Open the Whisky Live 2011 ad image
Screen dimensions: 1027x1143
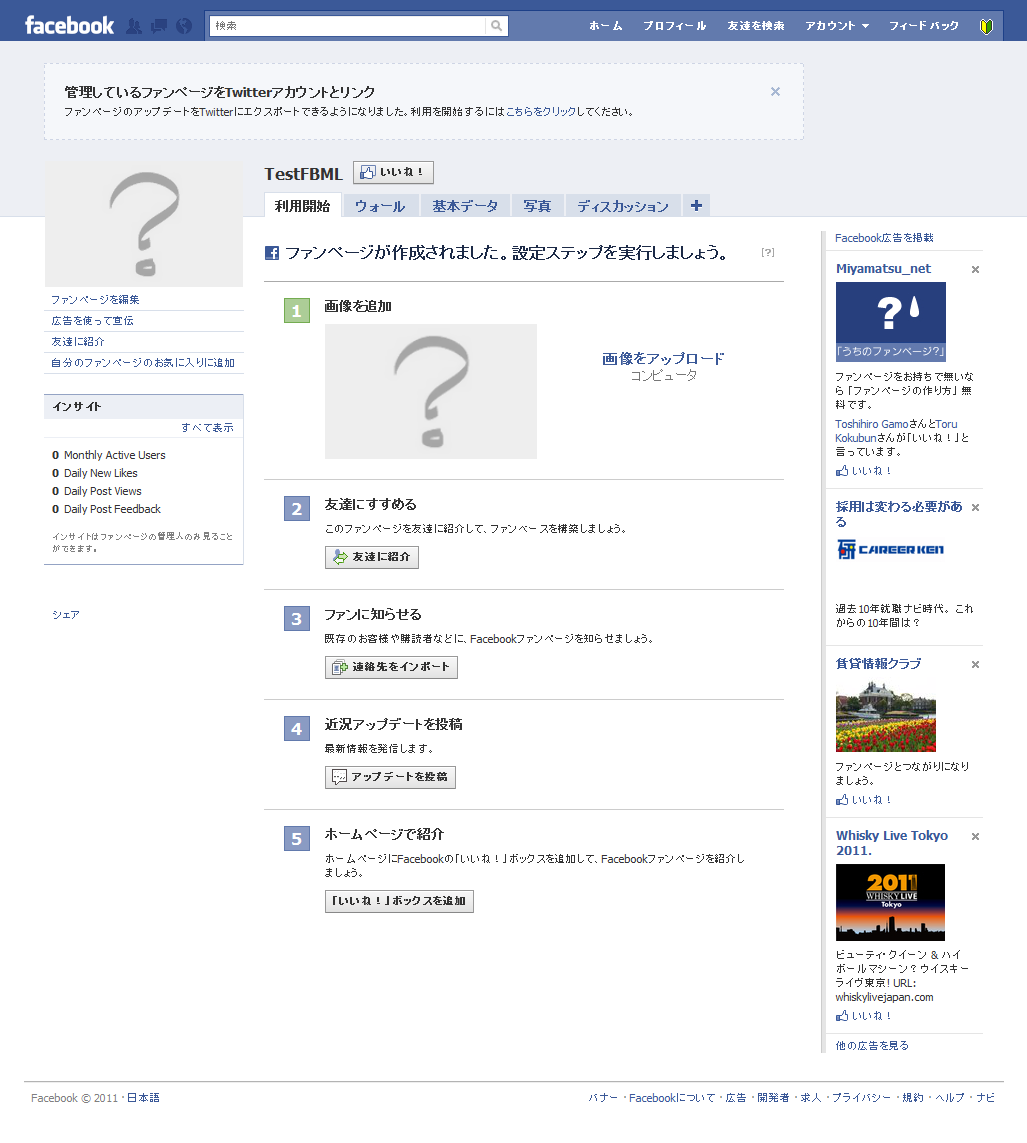[x=890, y=902]
